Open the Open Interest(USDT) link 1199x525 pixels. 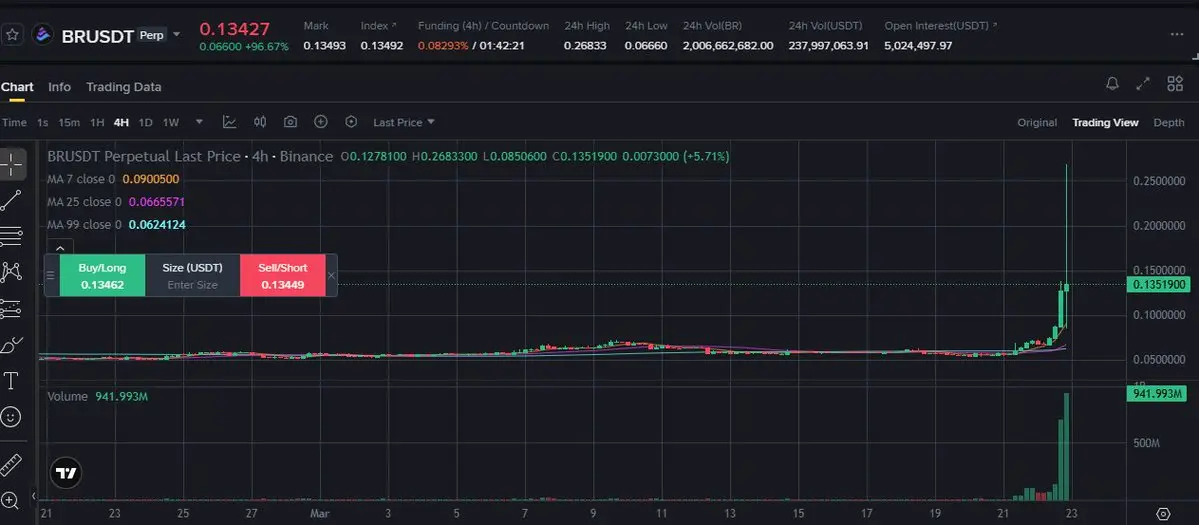tap(941, 26)
